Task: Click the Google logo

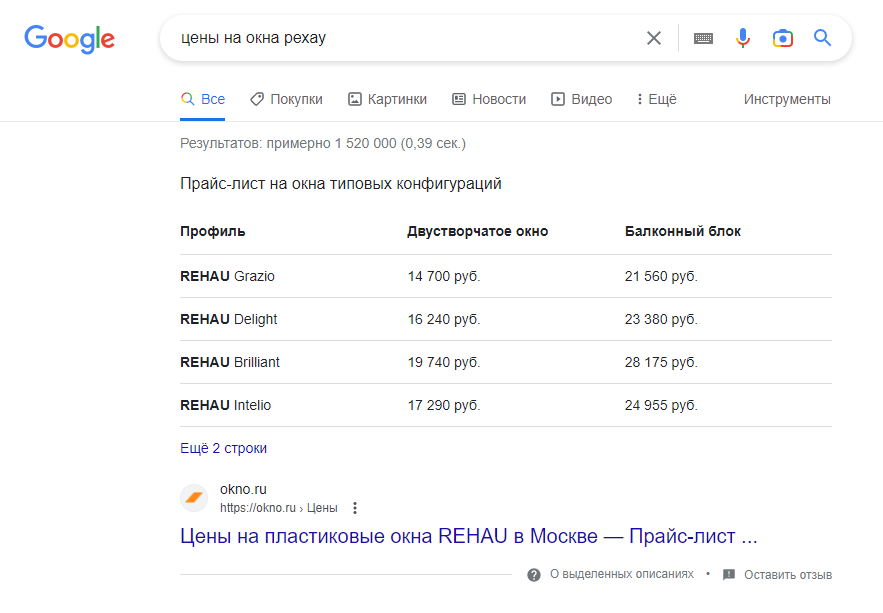Action: pos(69,39)
